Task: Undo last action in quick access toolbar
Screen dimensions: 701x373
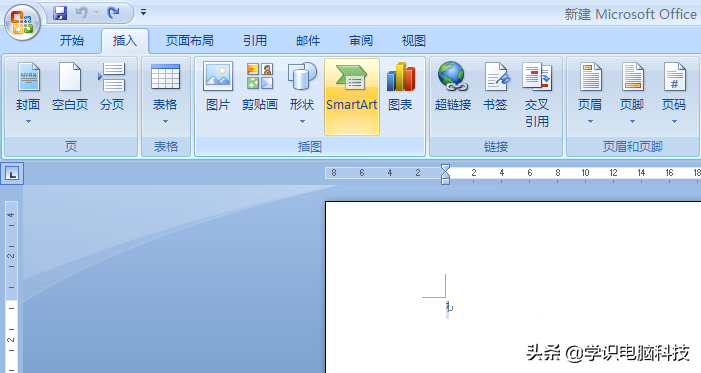Action: 82,13
